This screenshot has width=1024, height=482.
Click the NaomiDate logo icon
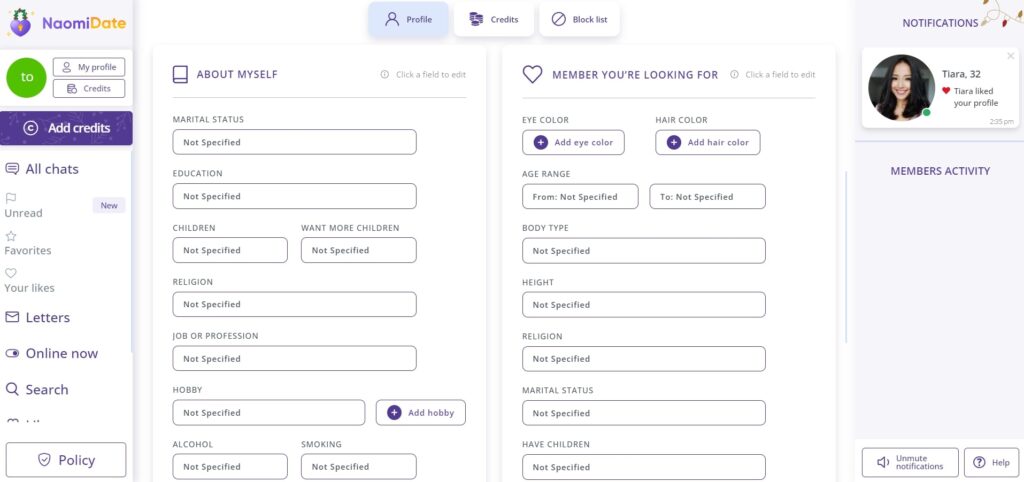click(20, 22)
